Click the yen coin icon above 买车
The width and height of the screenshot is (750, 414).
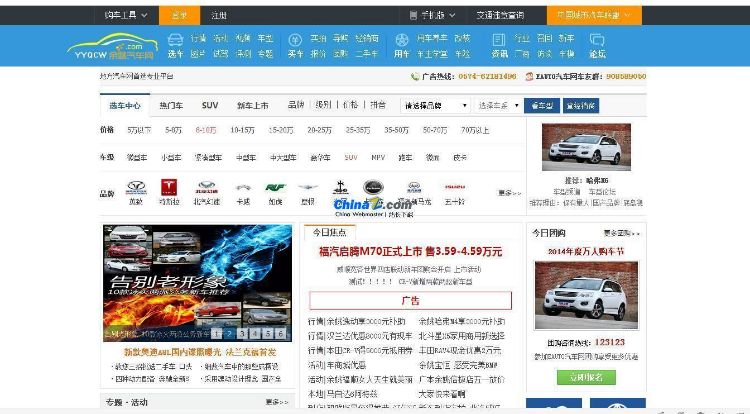point(295,39)
